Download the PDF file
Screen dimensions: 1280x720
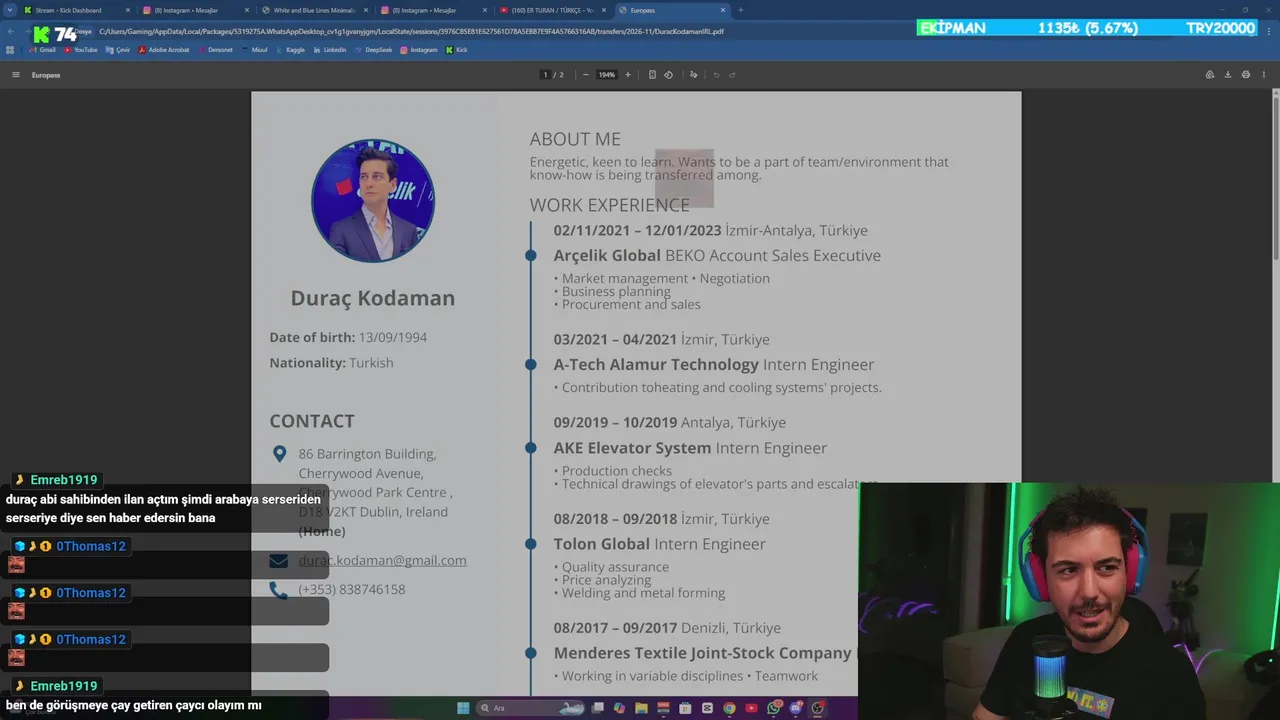[1228, 75]
